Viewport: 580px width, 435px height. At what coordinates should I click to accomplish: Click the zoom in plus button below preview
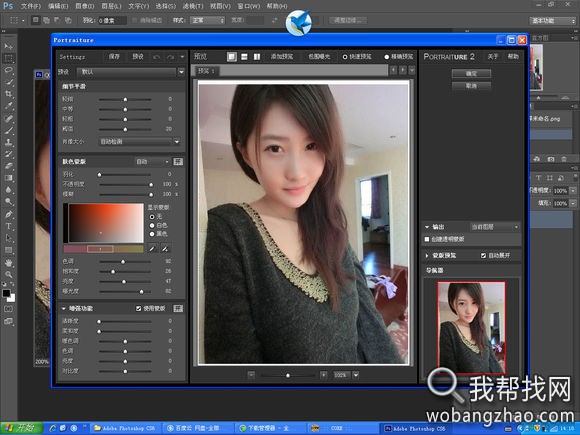[324, 375]
